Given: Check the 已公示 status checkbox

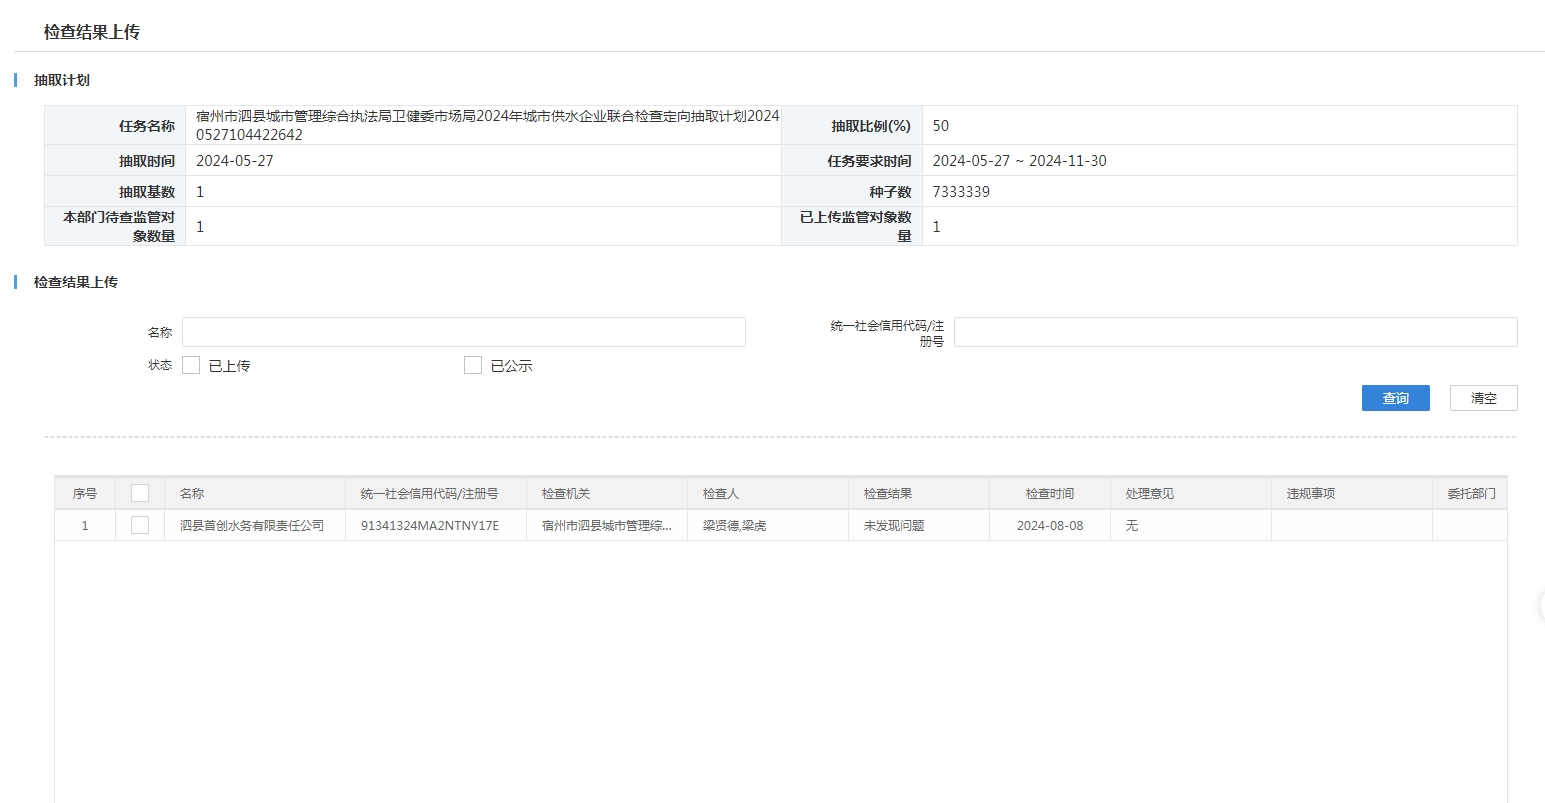Looking at the screenshot, I should point(473,366).
